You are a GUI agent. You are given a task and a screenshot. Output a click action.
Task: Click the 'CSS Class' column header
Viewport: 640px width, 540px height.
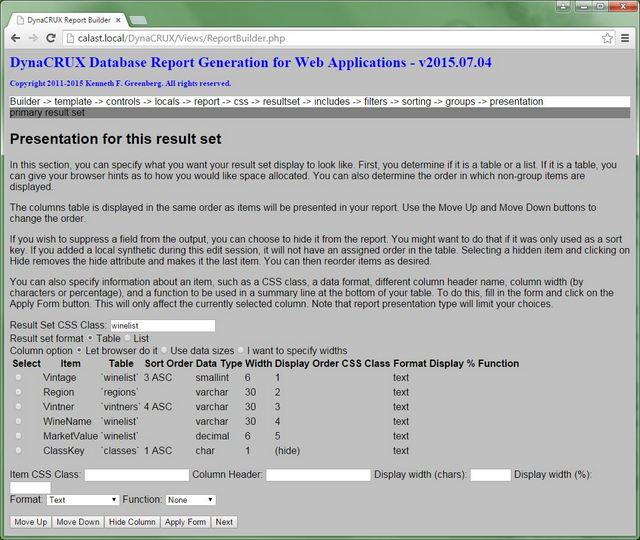pyautogui.click(x=366, y=363)
